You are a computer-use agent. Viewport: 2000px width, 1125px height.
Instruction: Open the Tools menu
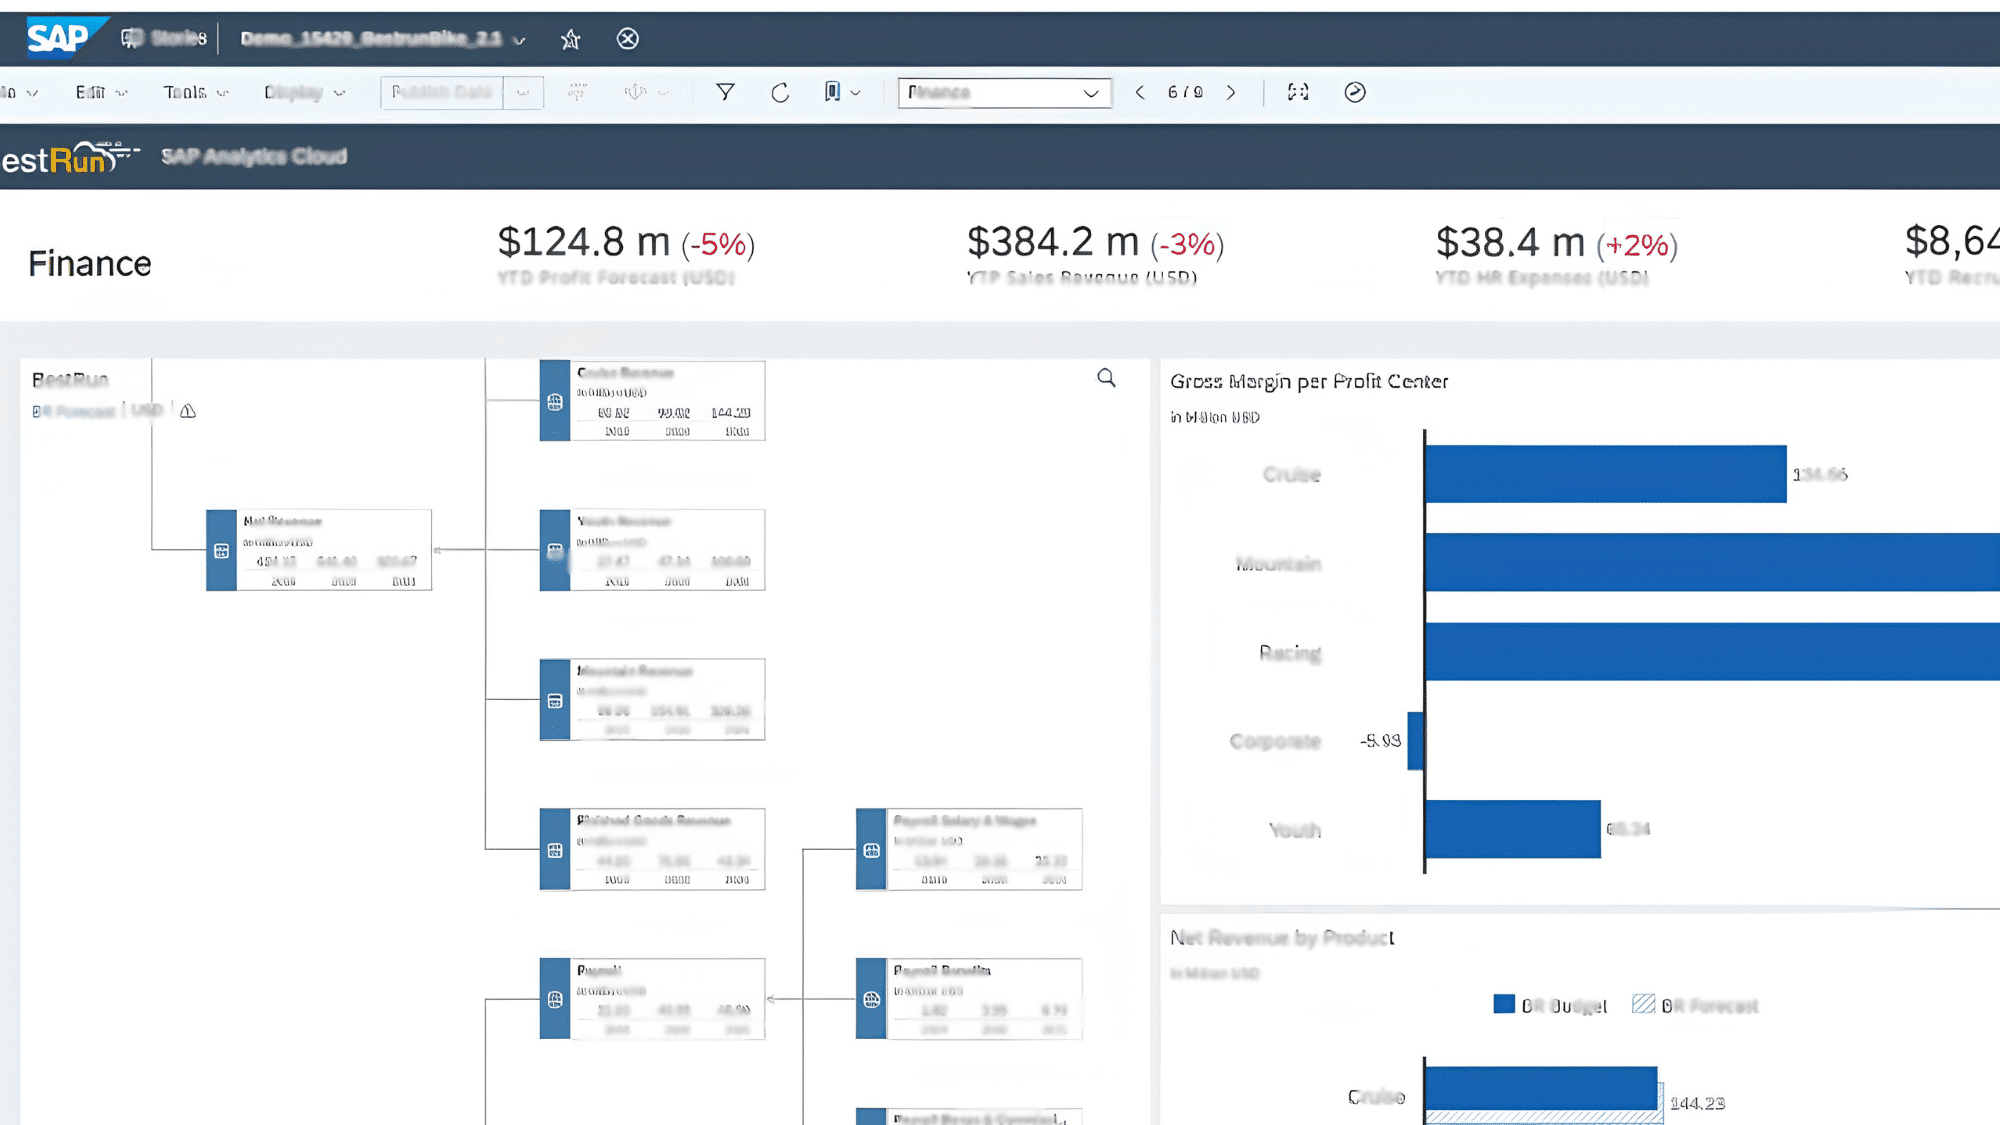pyautogui.click(x=195, y=92)
